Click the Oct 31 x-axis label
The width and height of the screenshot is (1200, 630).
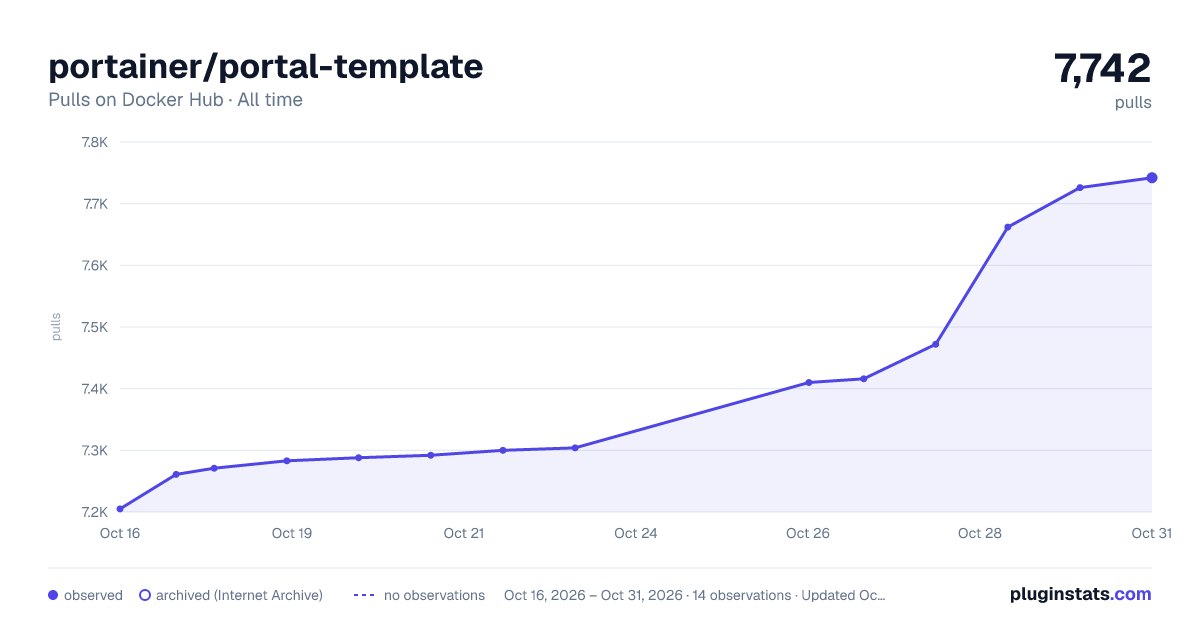tap(1151, 533)
